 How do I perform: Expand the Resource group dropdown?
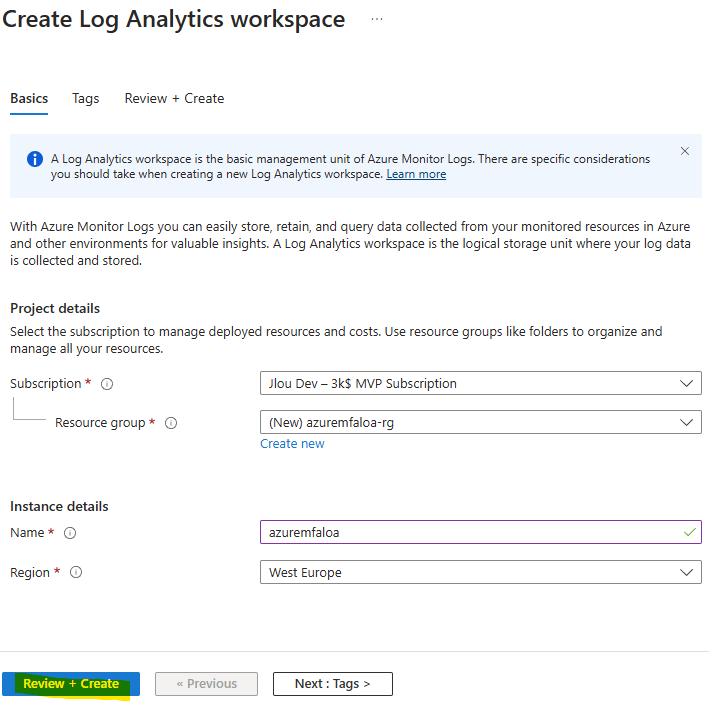point(481,422)
